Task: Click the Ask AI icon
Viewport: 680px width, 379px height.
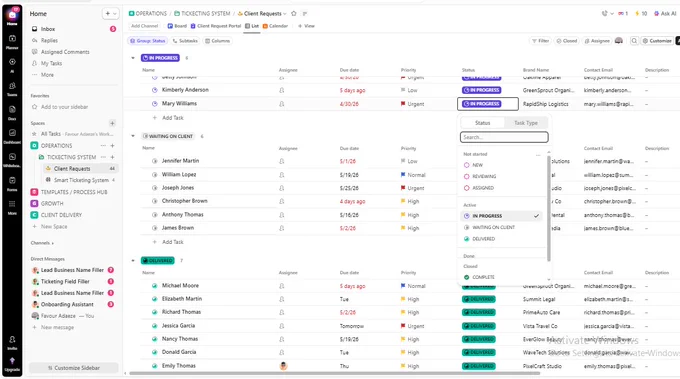Action: [x=657, y=13]
